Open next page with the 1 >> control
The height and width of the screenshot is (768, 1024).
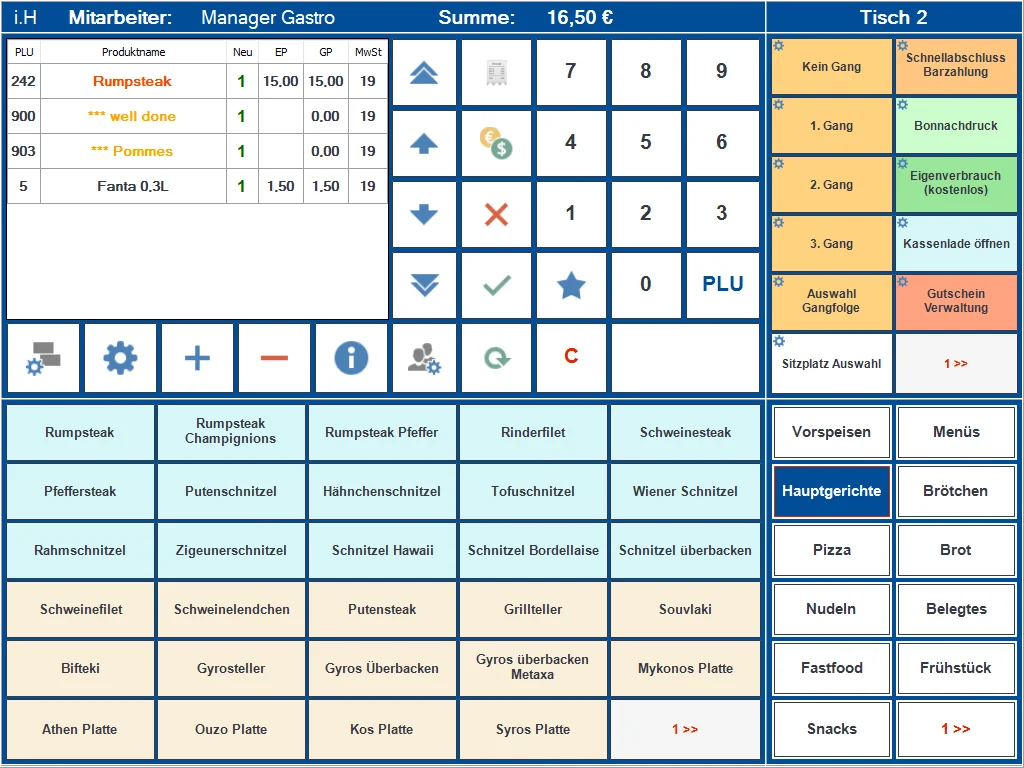(685, 731)
